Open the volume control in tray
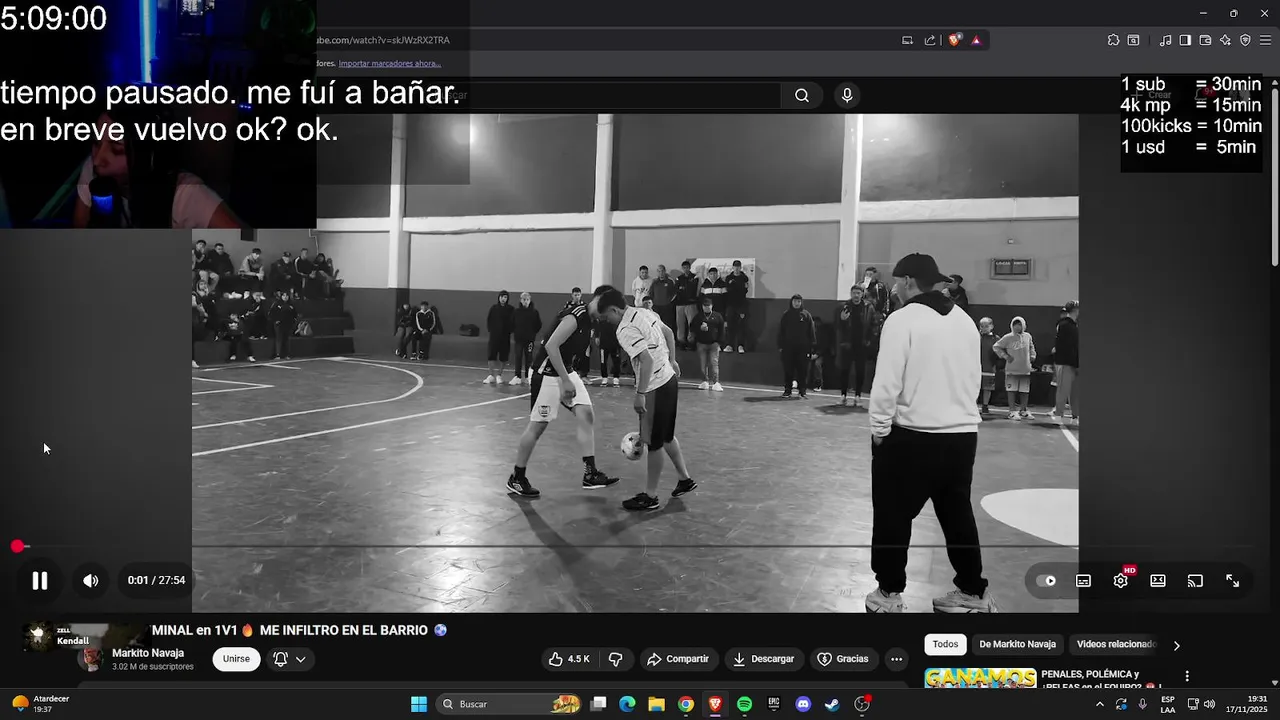The image size is (1280, 720). 1210,704
